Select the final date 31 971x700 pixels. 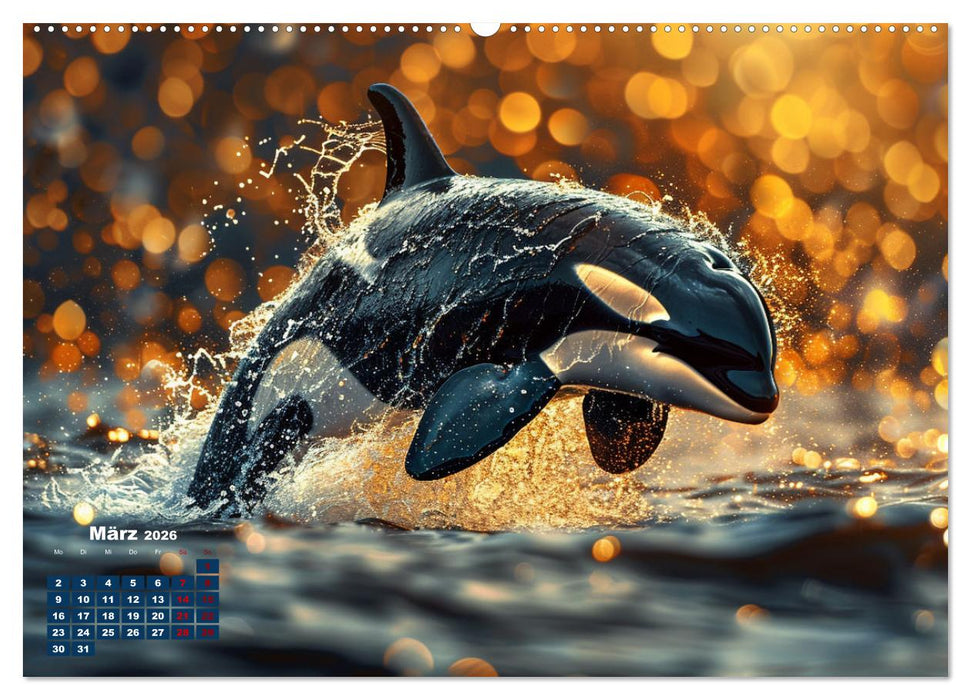[x=83, y=649]
